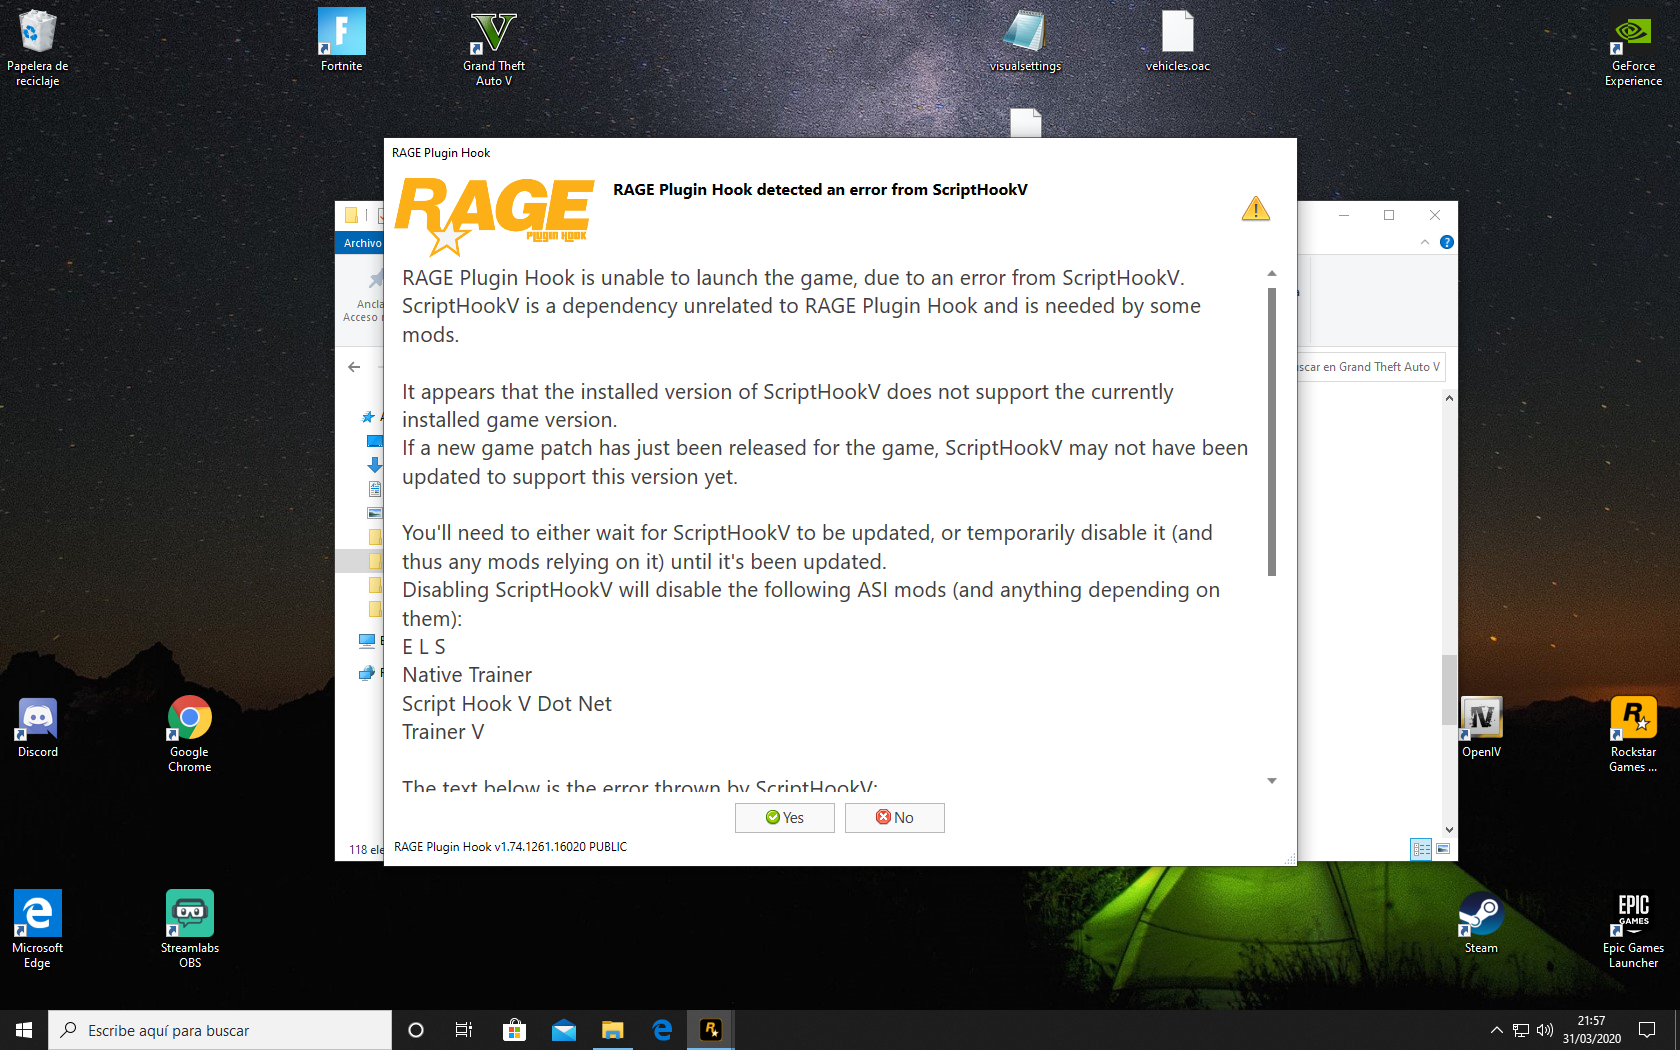Open the Papelera de reciclaje desktop icon

(x=38, y=47)
